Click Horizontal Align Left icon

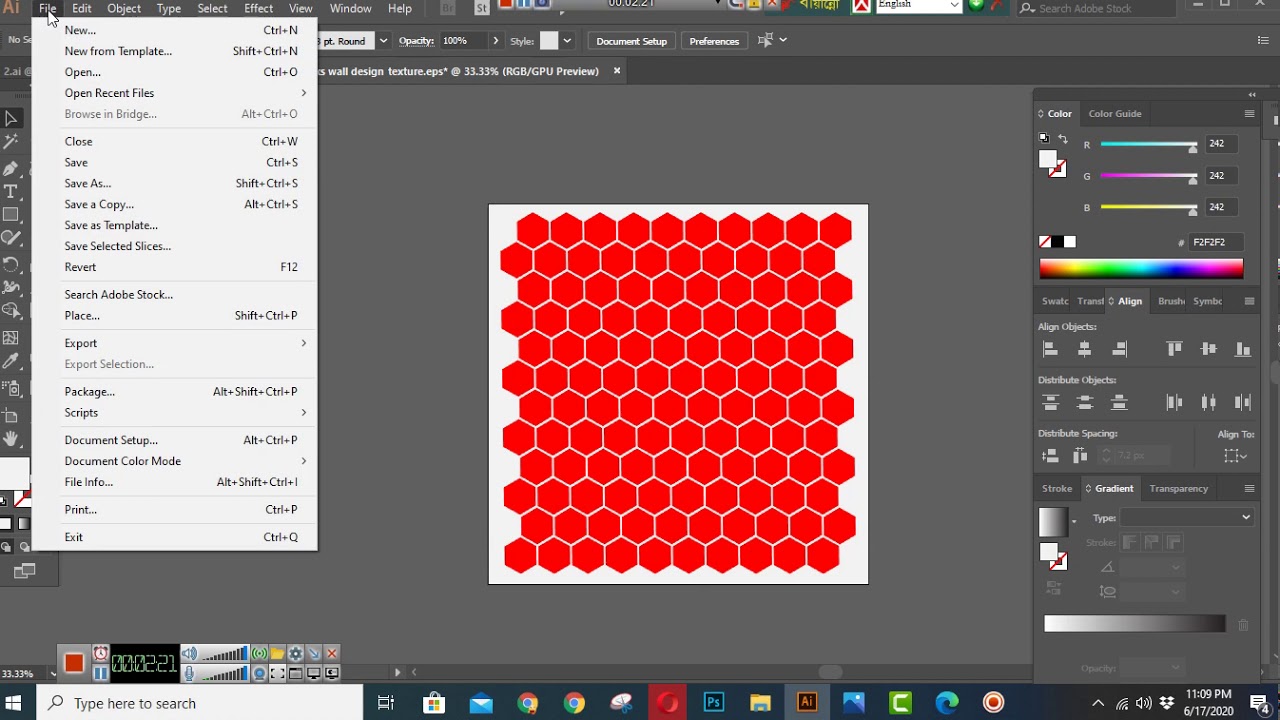[1050, 349]
